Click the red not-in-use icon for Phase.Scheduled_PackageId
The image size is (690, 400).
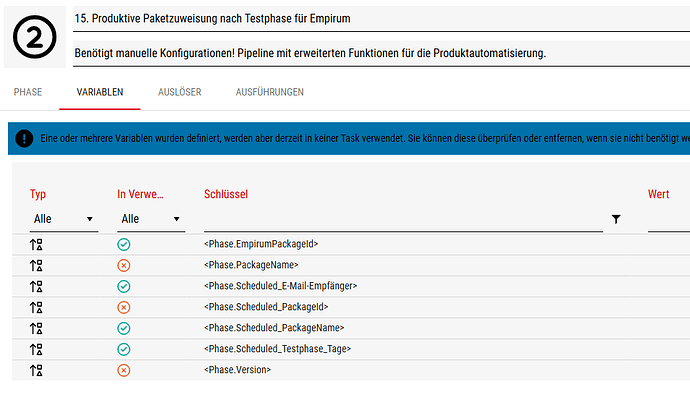tap(124, 307)
